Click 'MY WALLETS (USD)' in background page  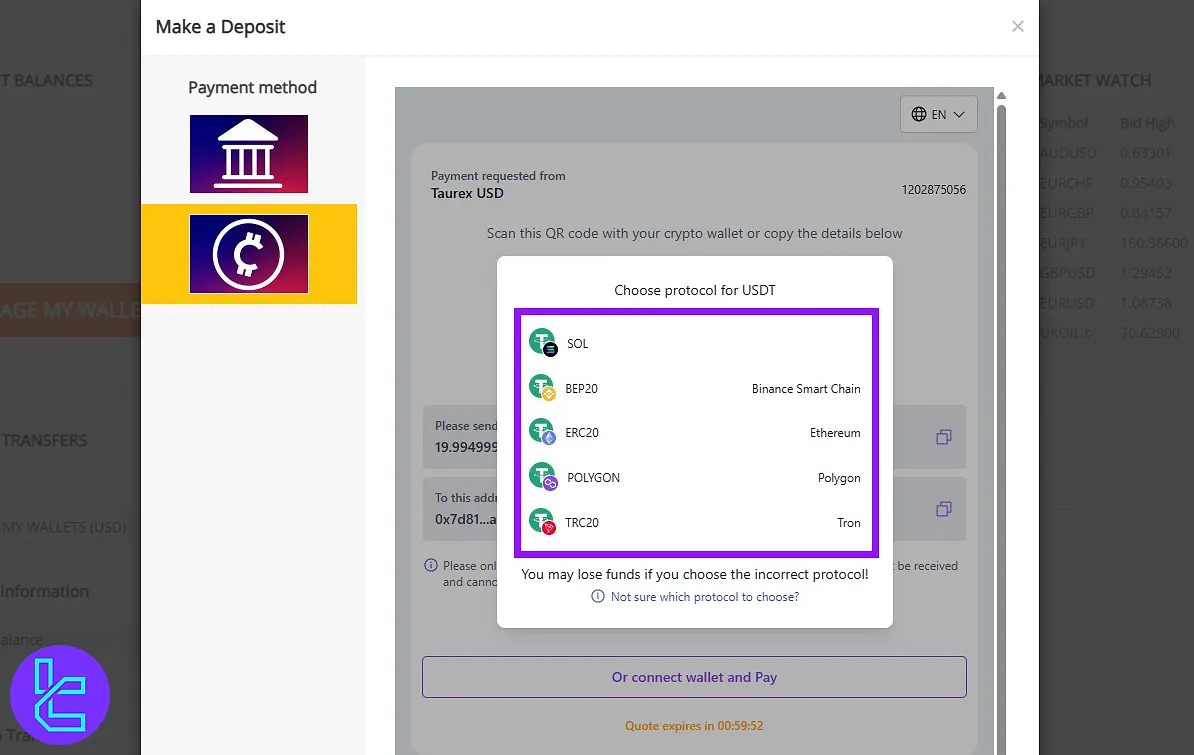(64, 526)
